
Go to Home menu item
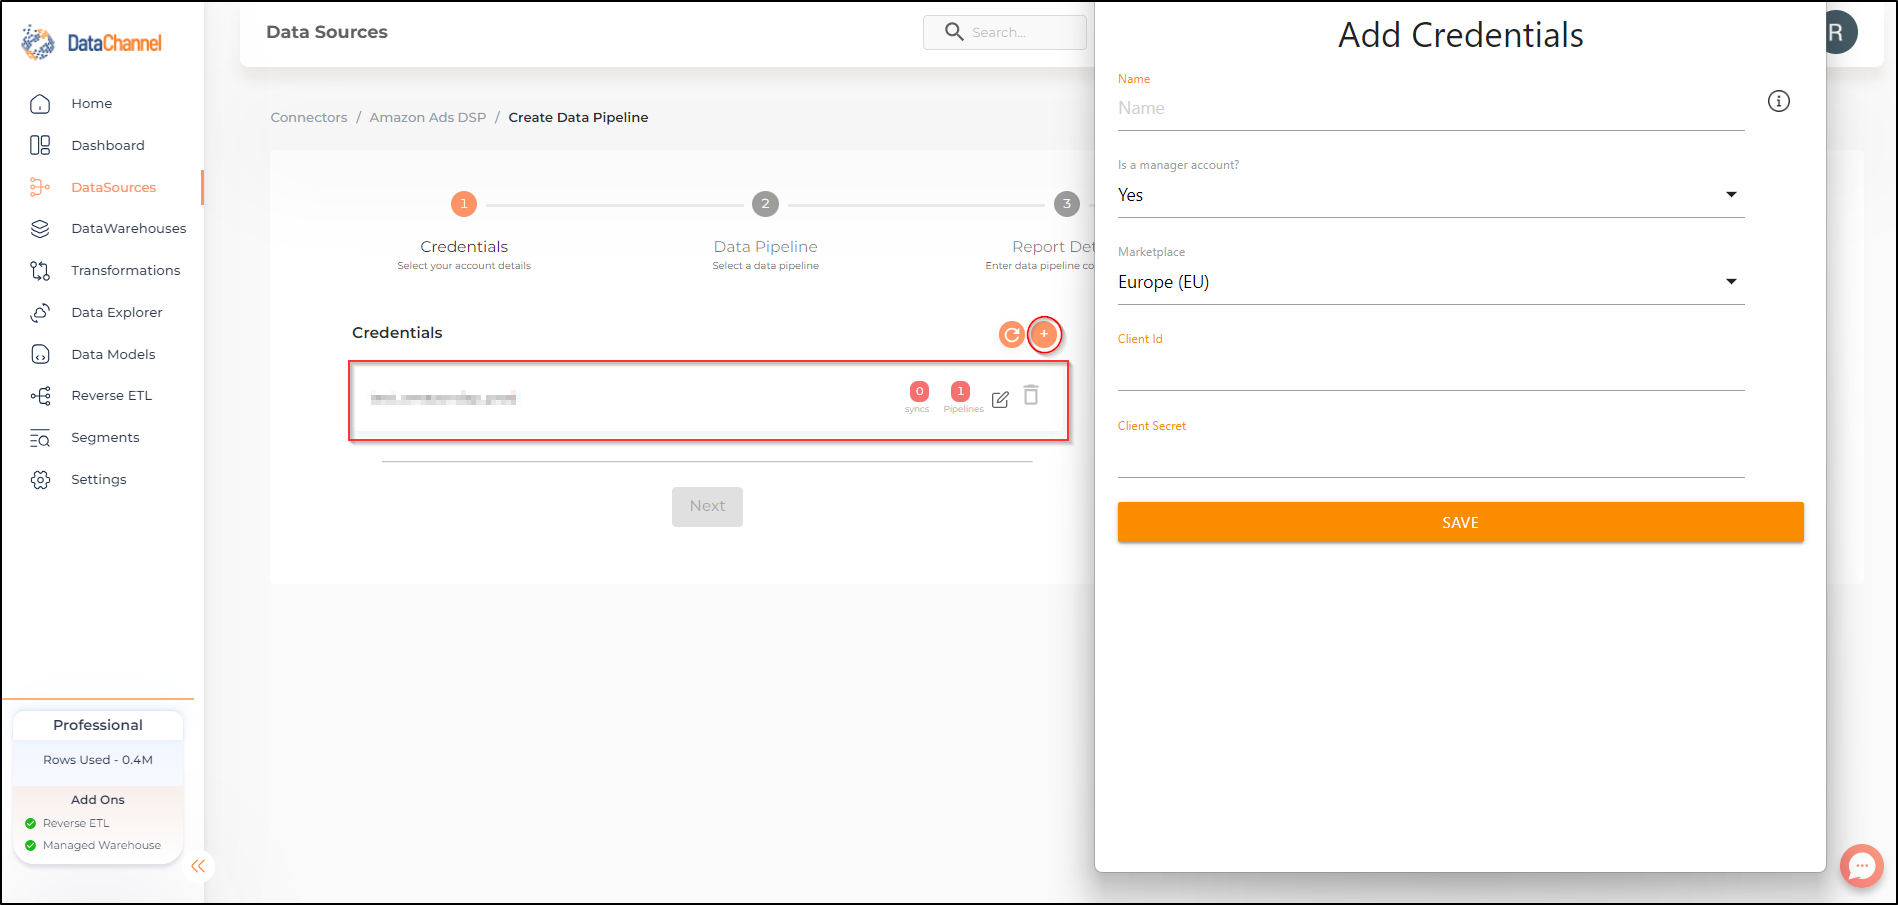[92, 104]
